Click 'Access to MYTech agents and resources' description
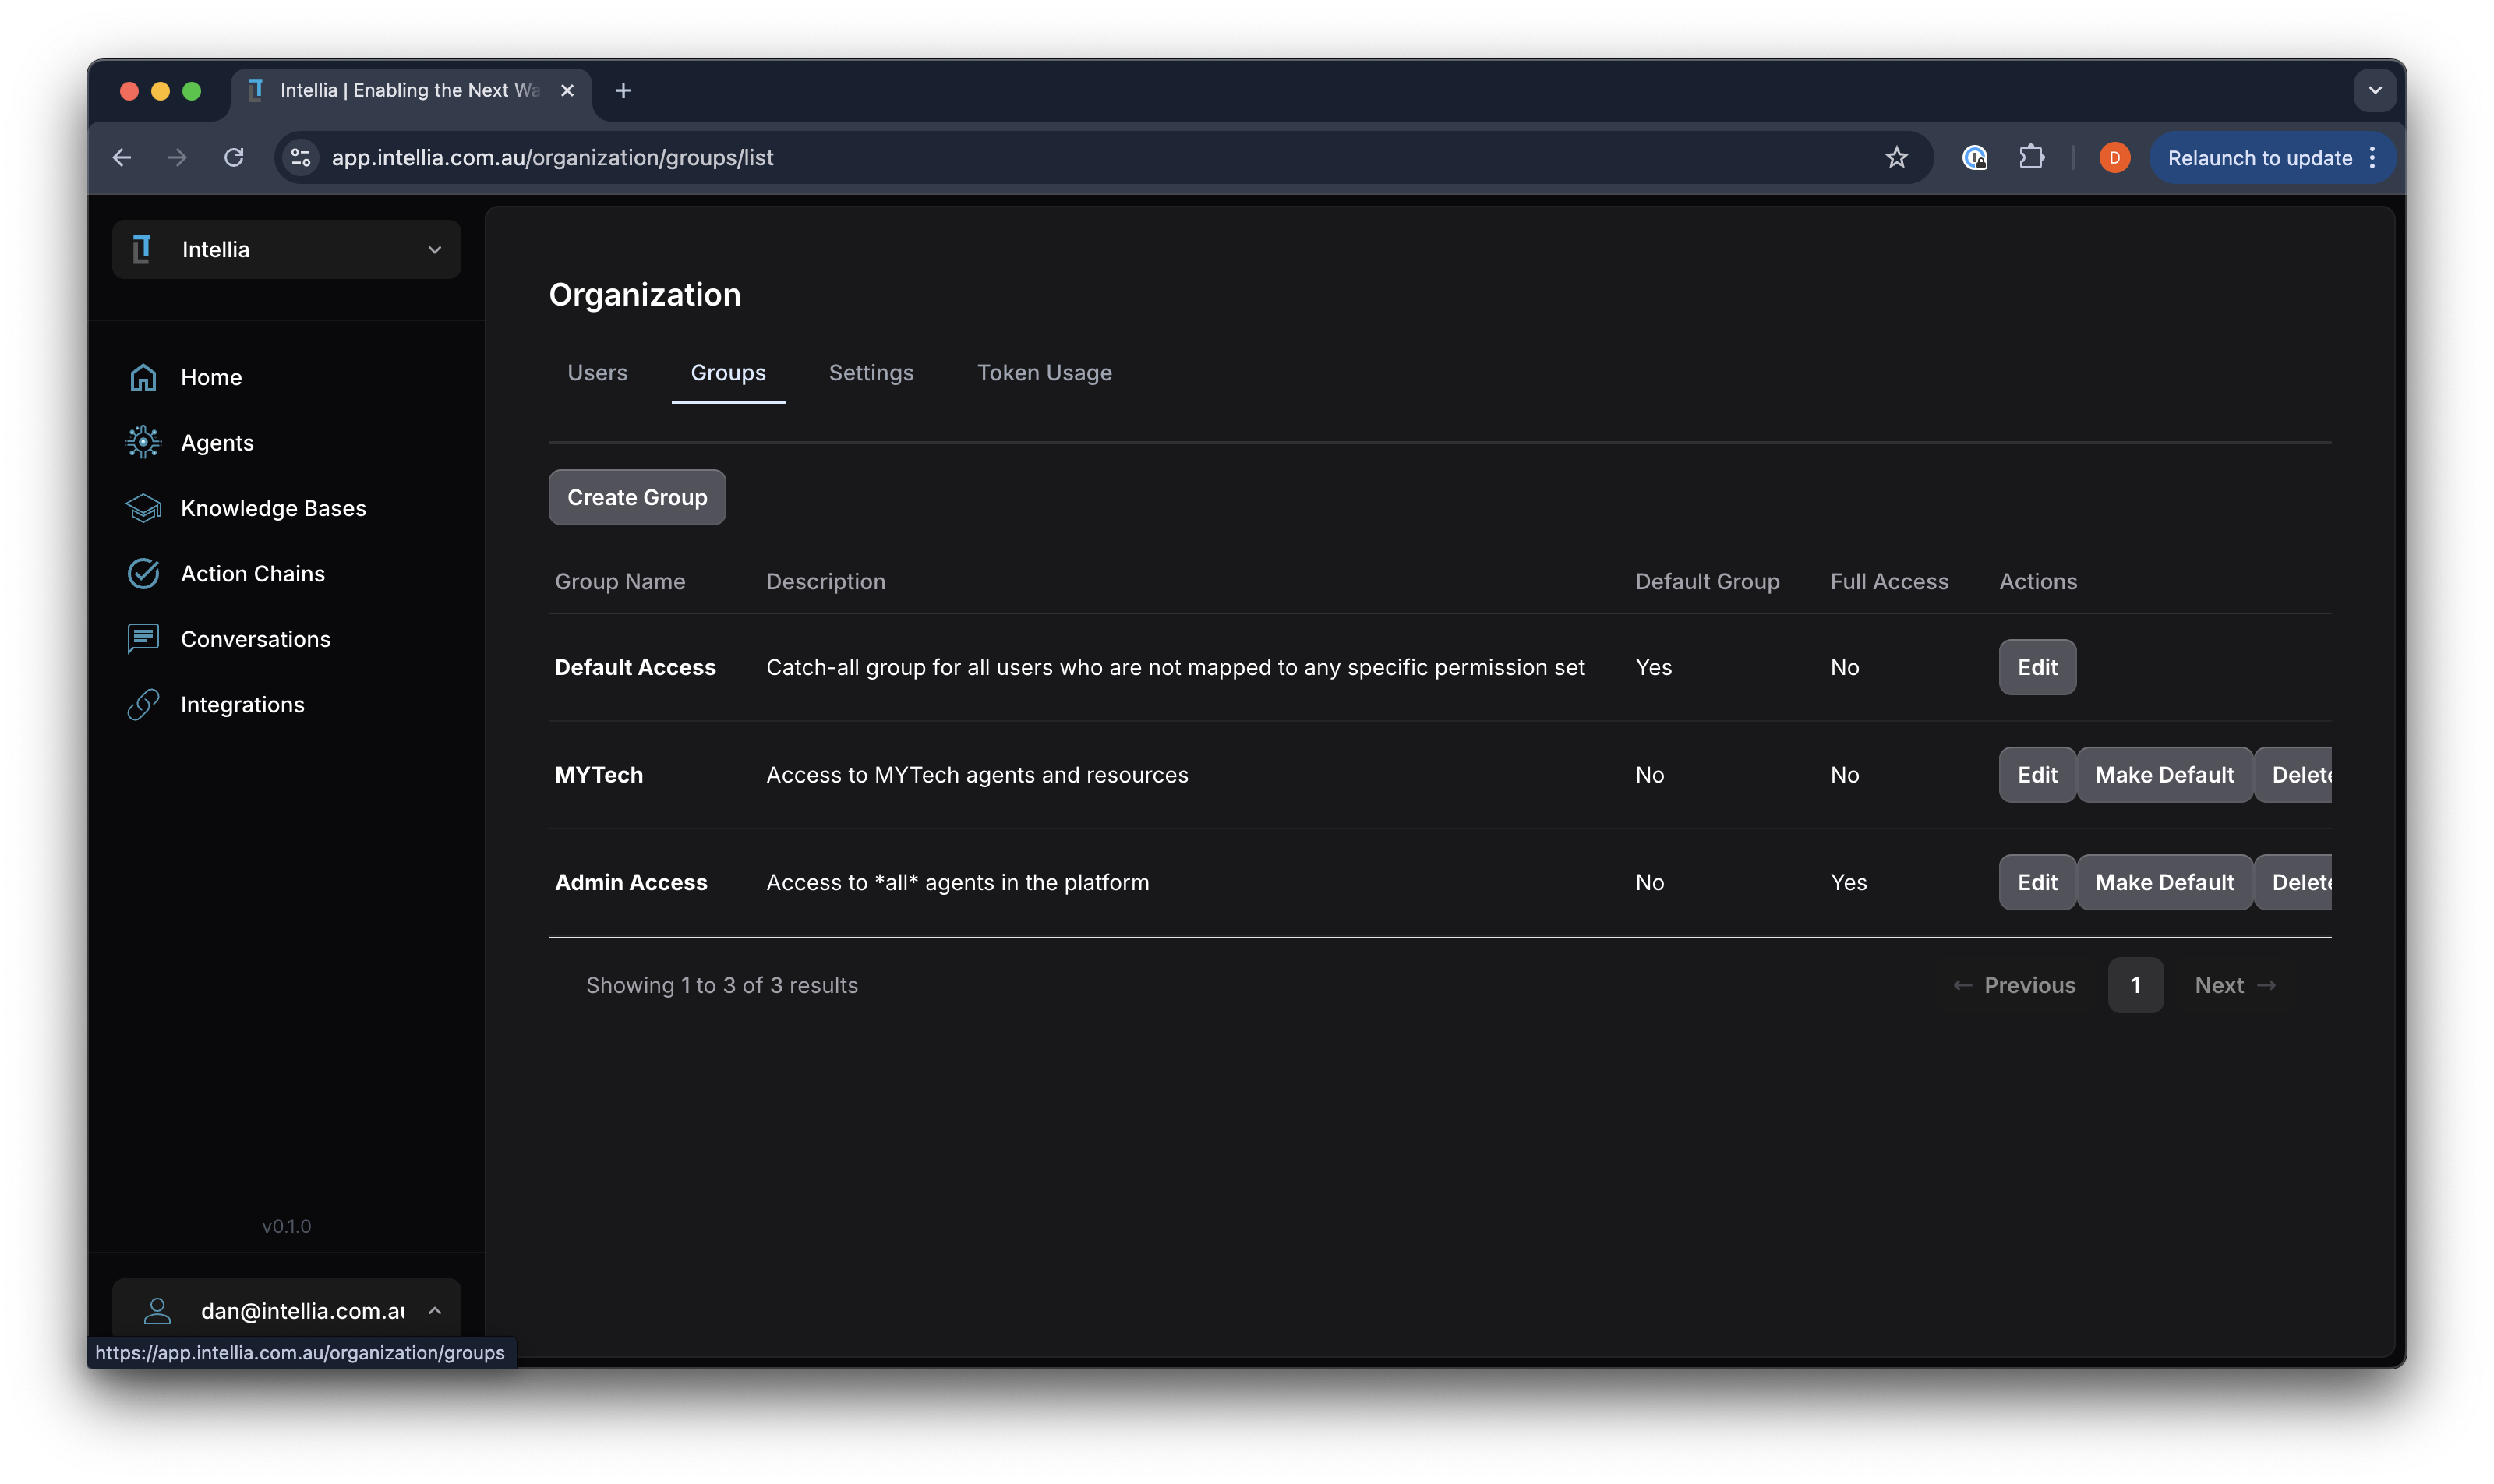The width and height of the screenshot is (2494, 1484). click(977, 775)
